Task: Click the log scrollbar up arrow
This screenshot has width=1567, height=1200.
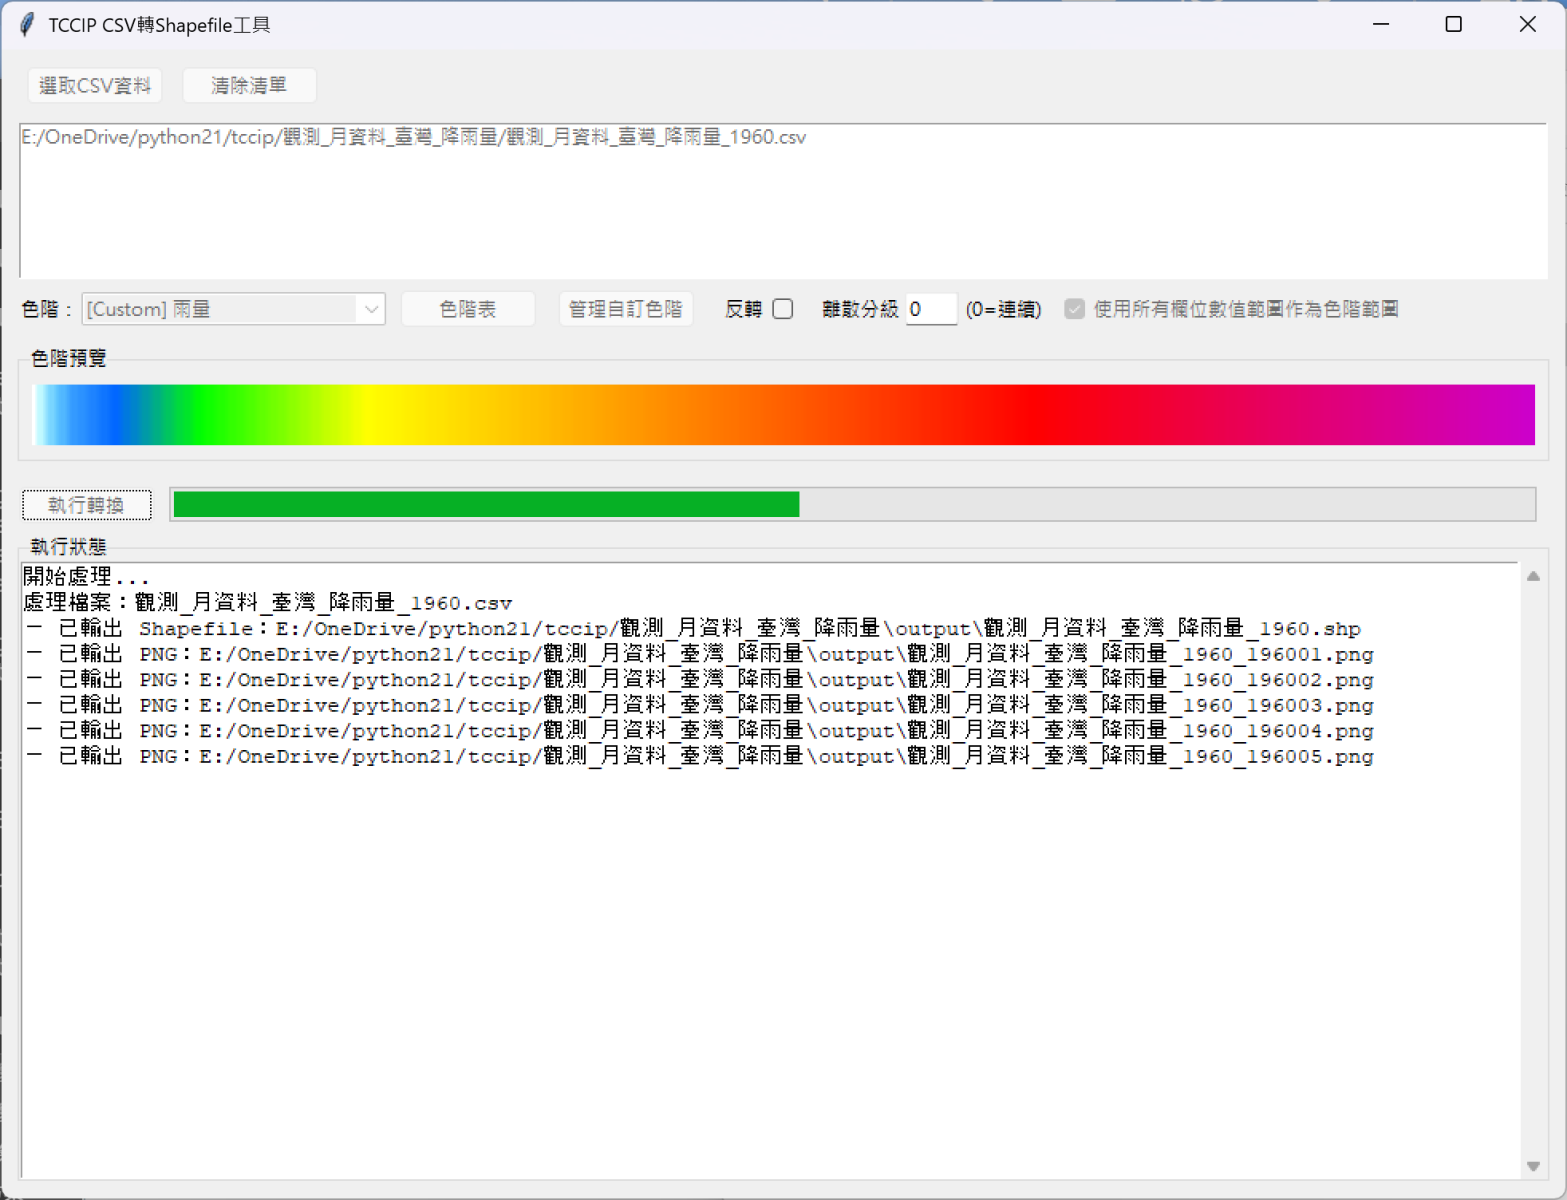Action: (x=1533, y=576)
